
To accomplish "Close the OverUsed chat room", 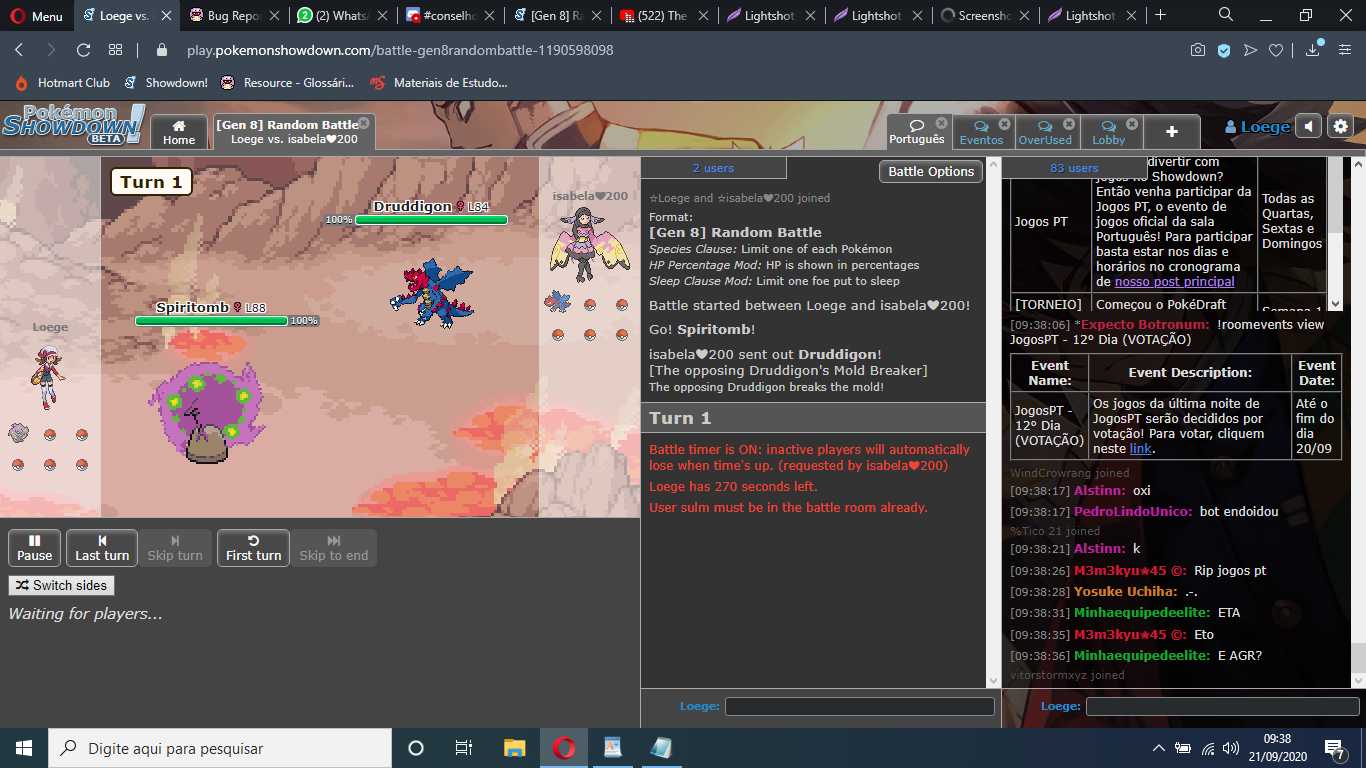I will pos(1069,124).
